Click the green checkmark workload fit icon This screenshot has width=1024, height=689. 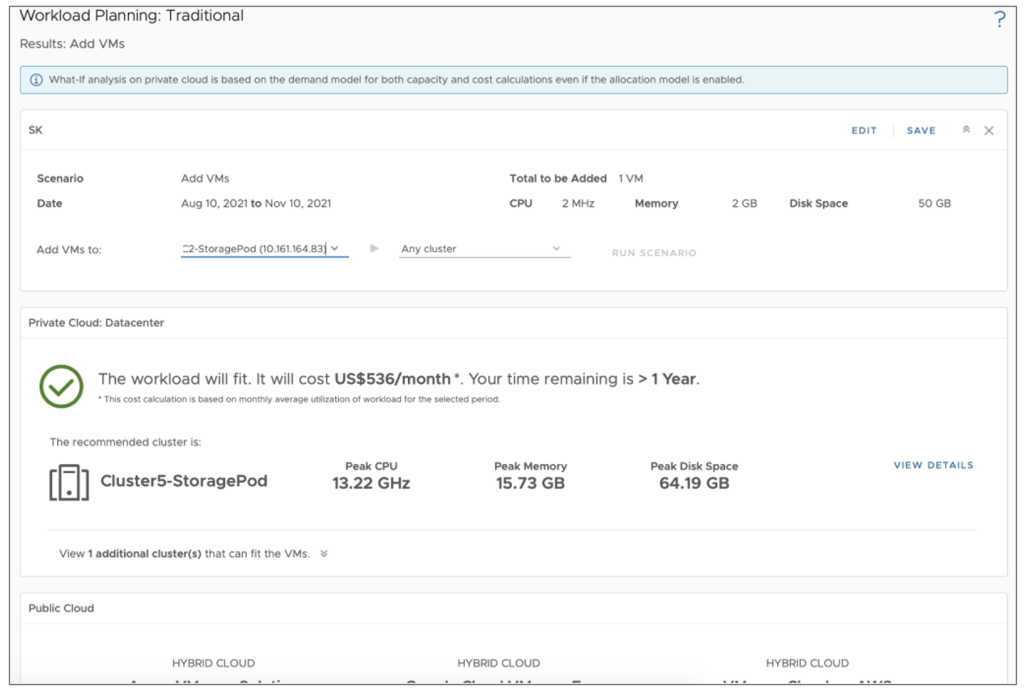click(x=61, y=386)
